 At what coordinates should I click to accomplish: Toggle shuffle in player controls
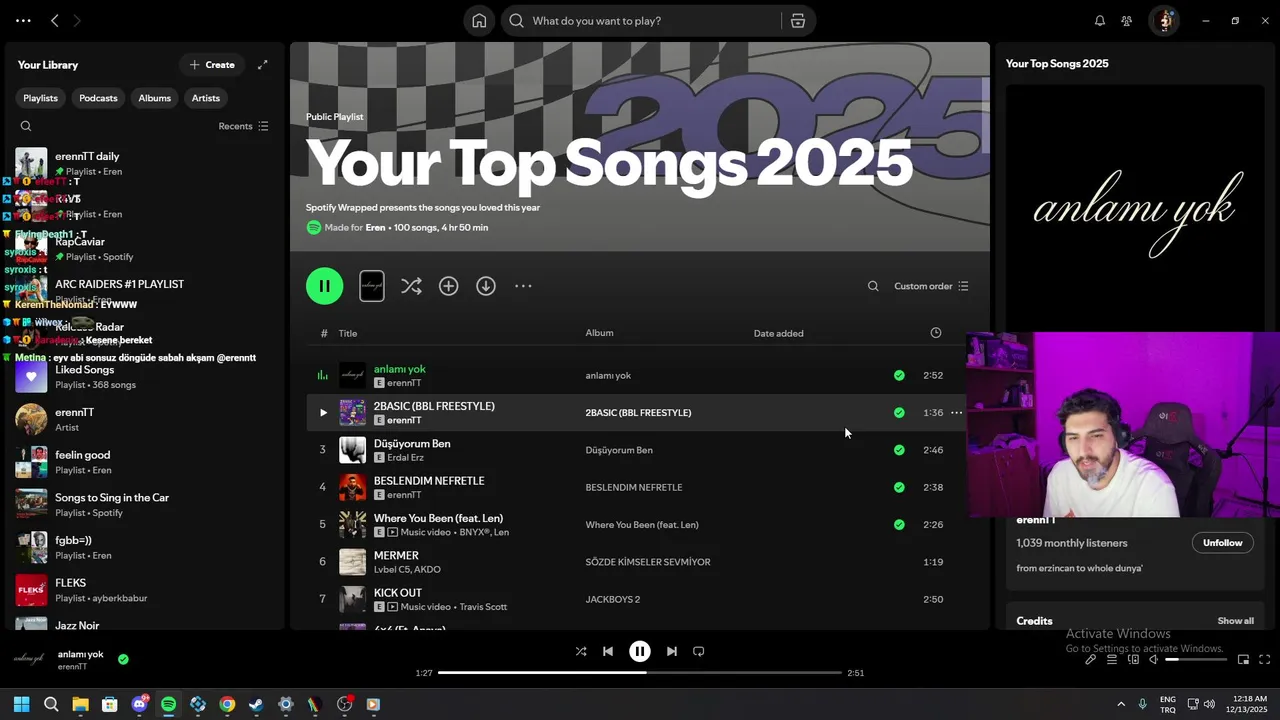point(581,651)
